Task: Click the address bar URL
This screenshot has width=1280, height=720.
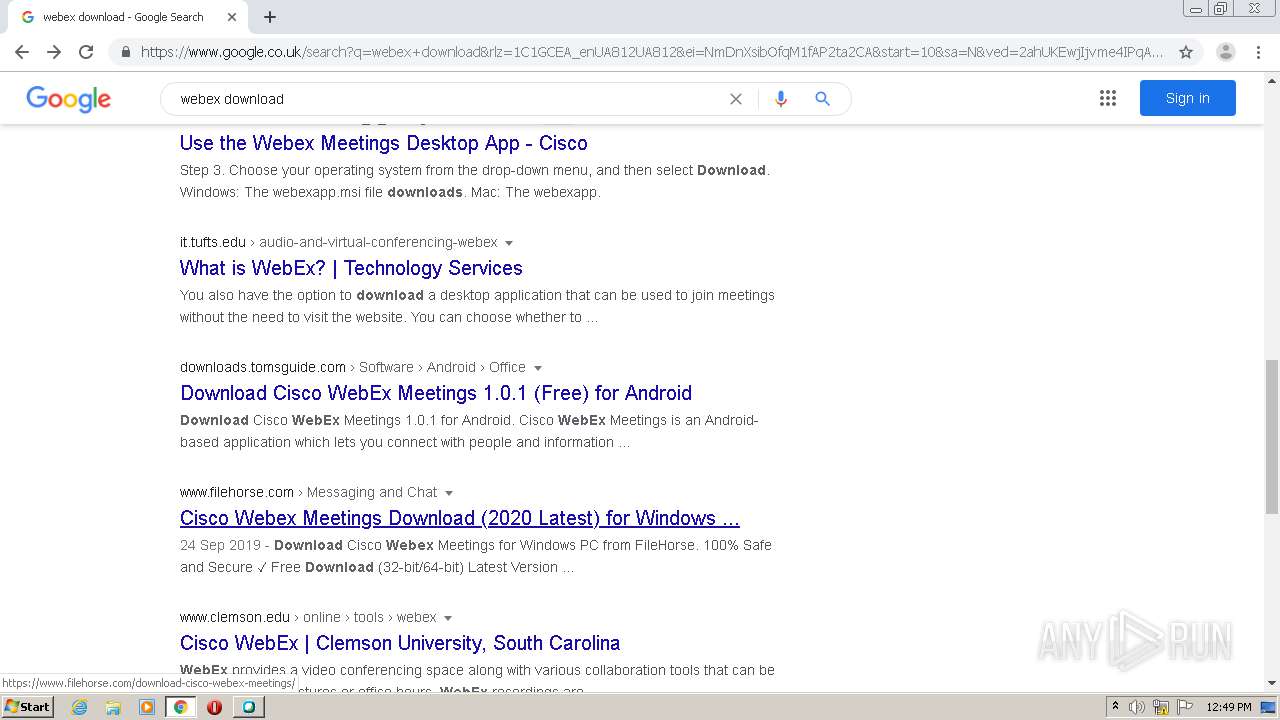Action: [652, 52]
